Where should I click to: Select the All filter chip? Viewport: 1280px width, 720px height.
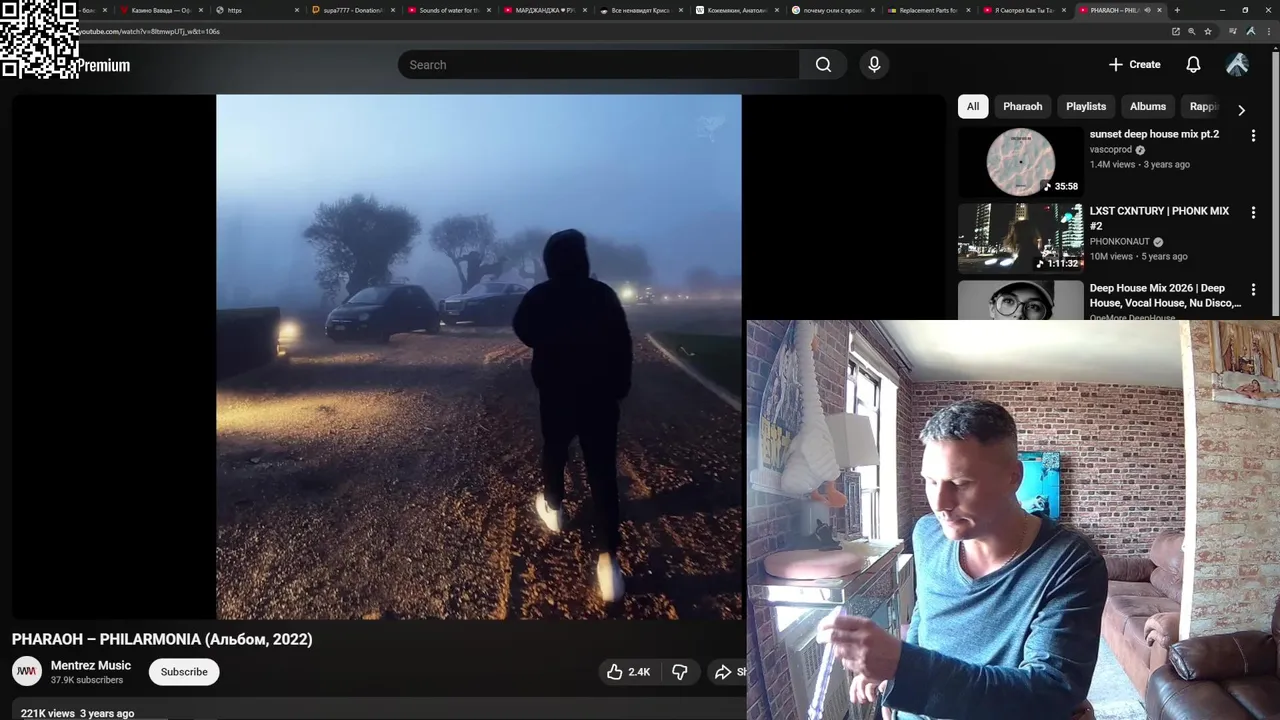tap(973, 107)
